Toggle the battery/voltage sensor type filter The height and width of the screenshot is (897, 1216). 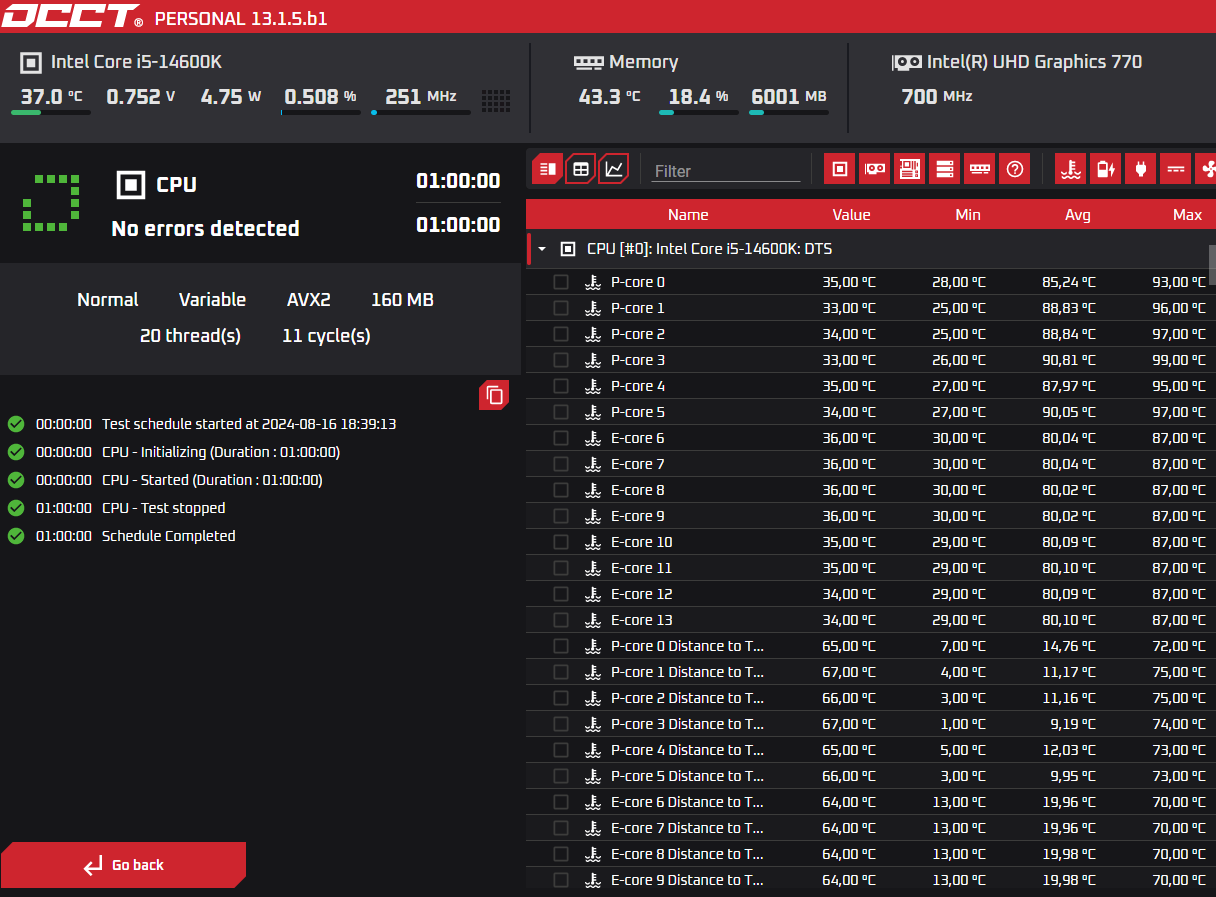(x=1105, y=169)
